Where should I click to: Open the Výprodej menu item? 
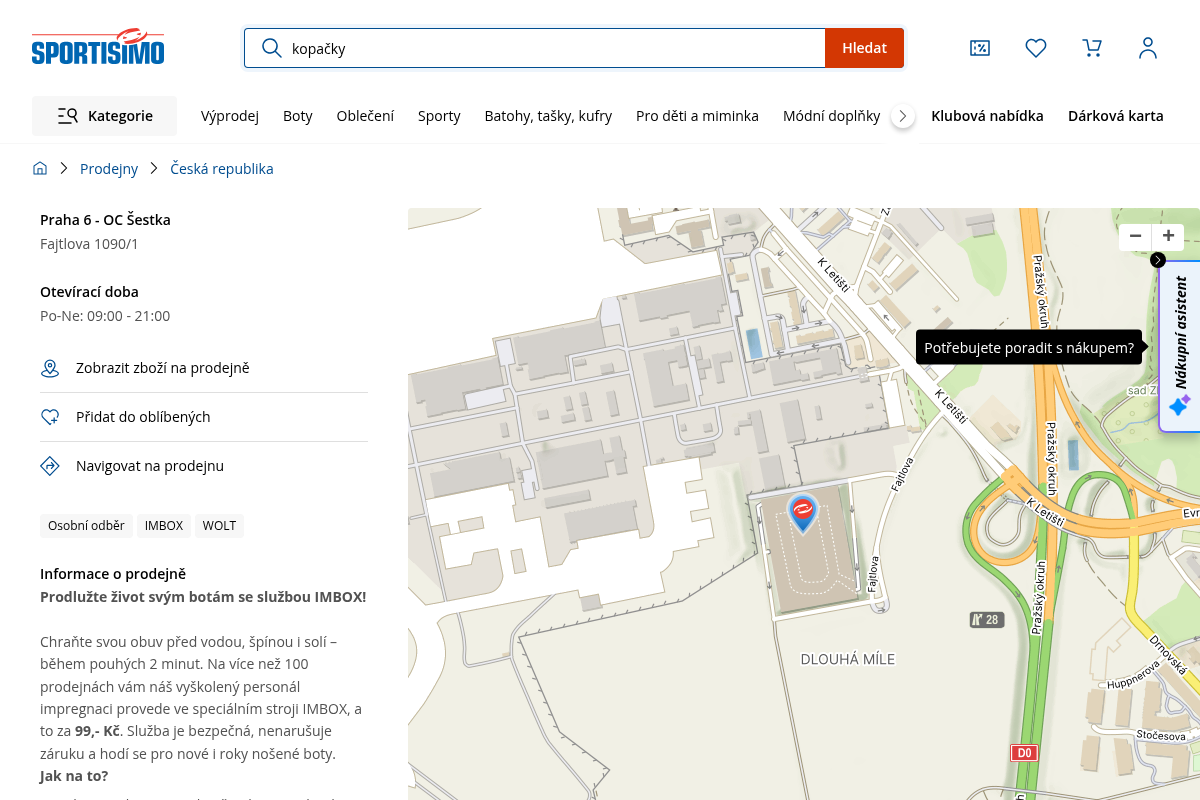[230, 116]
